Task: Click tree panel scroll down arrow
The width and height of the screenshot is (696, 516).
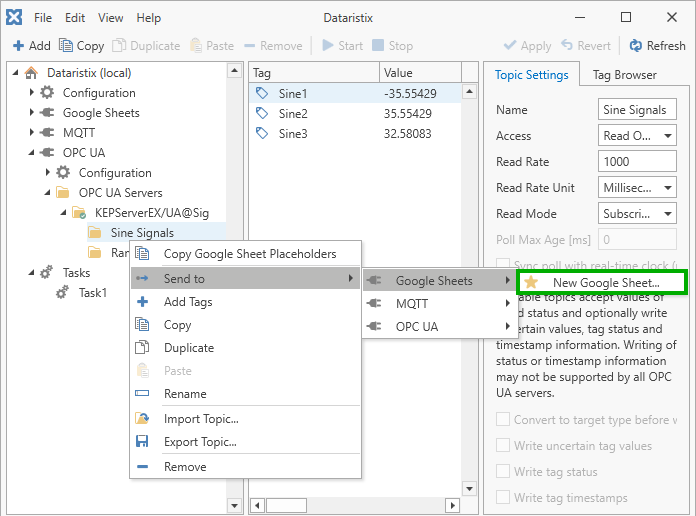Action: point(234,505)
